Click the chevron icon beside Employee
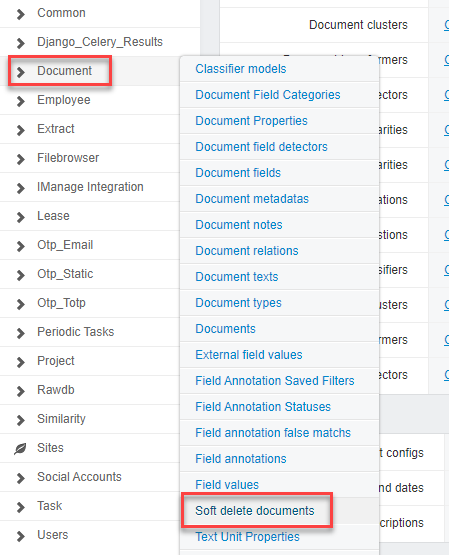The height and width of the screenshot is (555, 449). (x=21, y=101)
